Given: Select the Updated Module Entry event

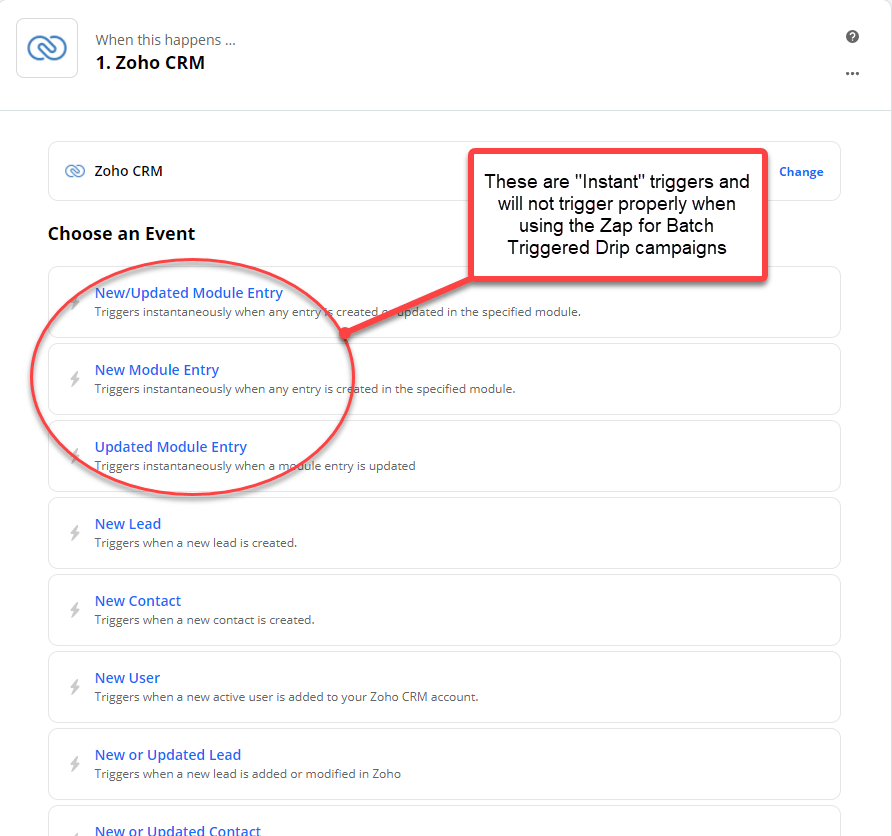Looking at the screenshot, I should pyautogui.click(x=444, y=456).
